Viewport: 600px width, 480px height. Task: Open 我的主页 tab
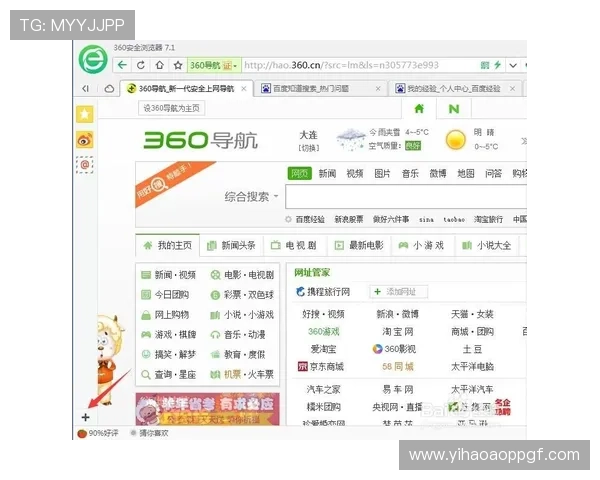click(168, 245)
